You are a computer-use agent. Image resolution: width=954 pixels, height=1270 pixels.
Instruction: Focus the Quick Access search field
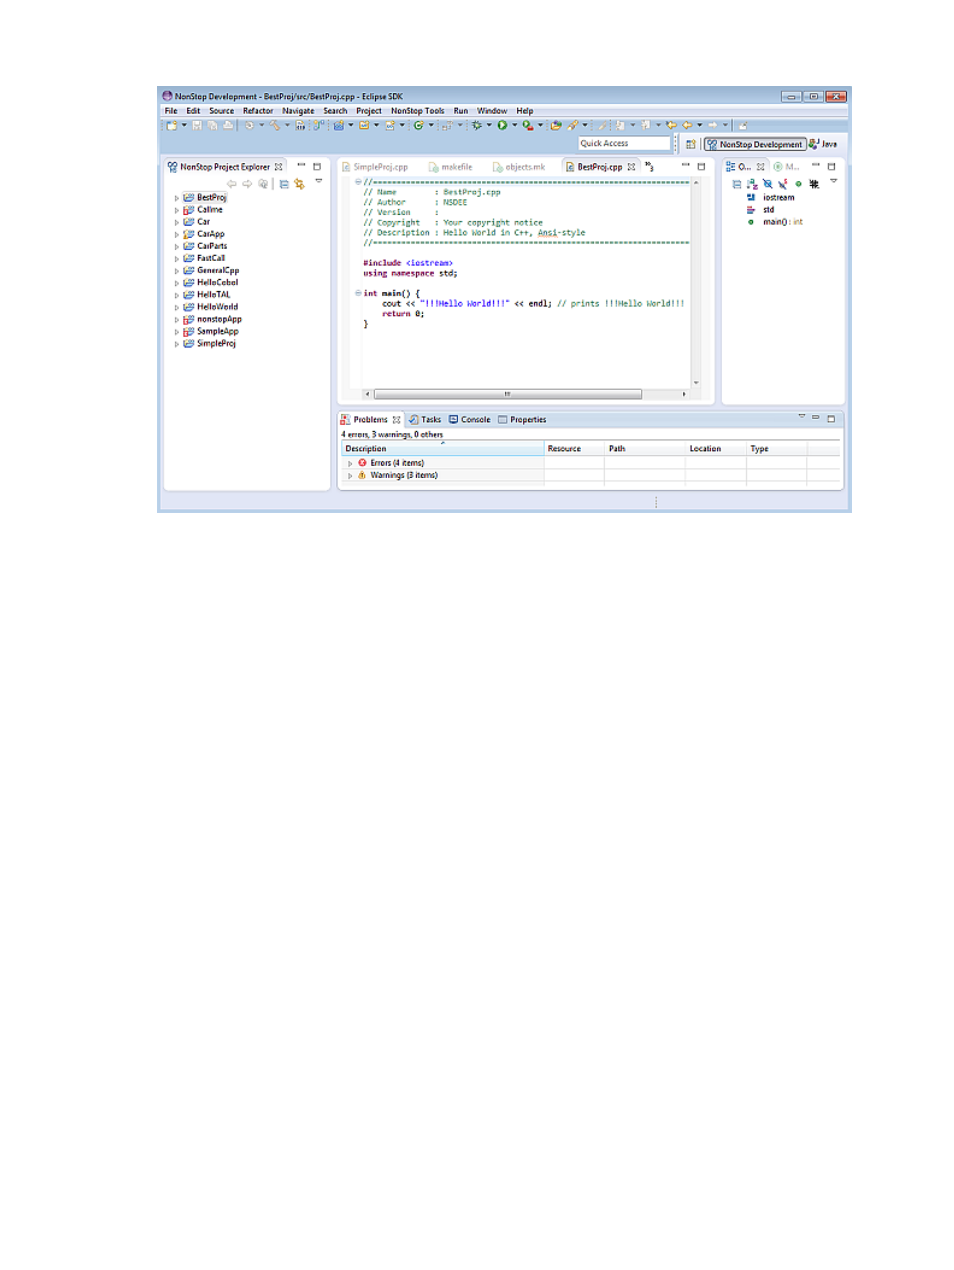click(x=623, y=144)
